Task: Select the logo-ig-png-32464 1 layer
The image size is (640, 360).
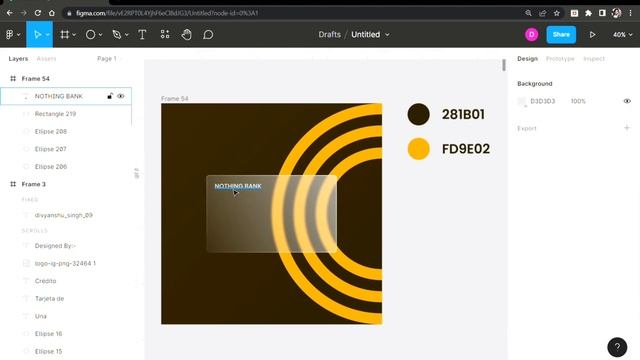Action: (66, 264)
